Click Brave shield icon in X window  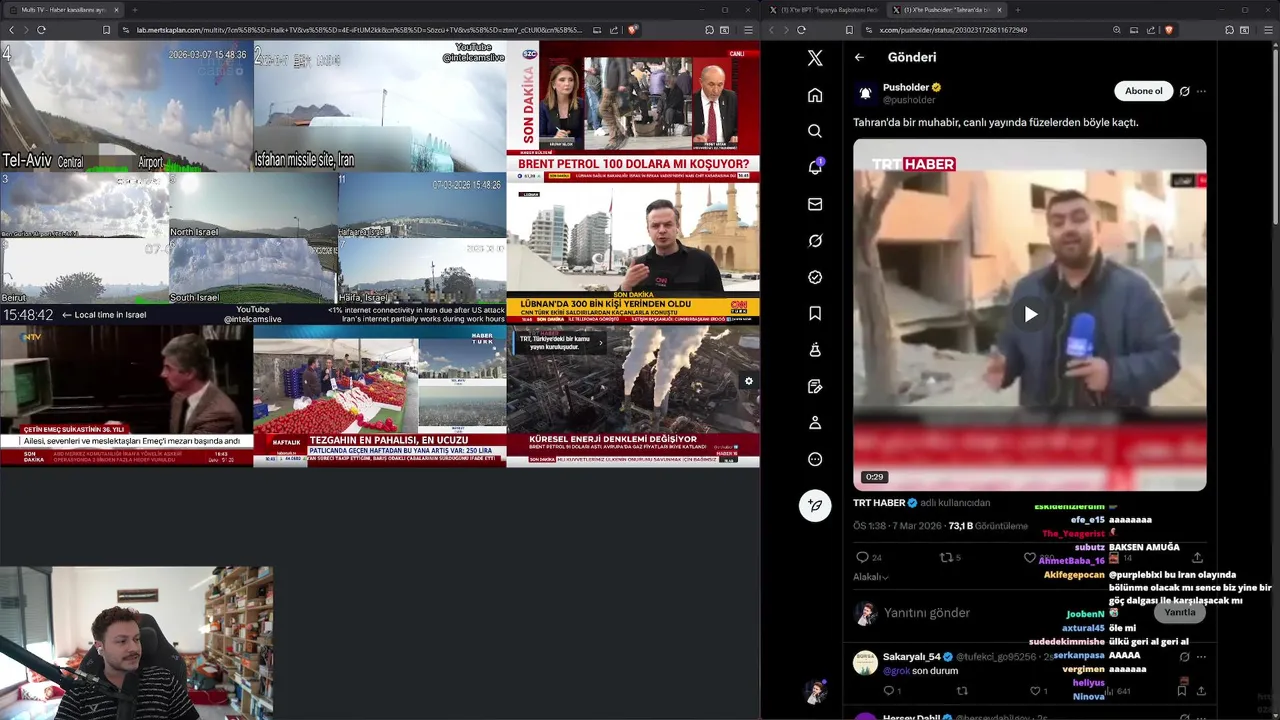1168,30
